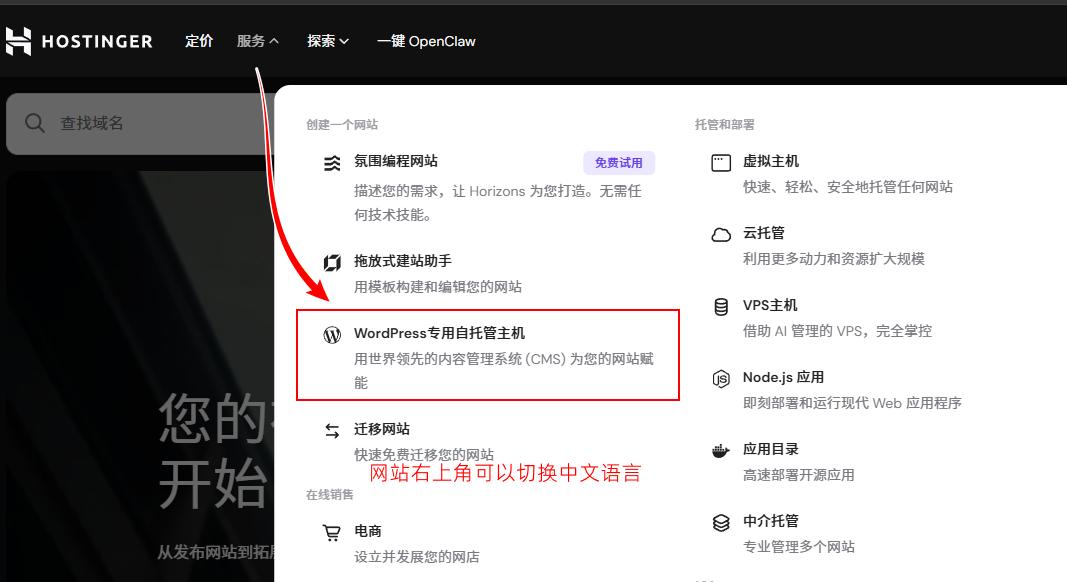
Task: Open the 电商 online store link
Action: pos(367,531)
